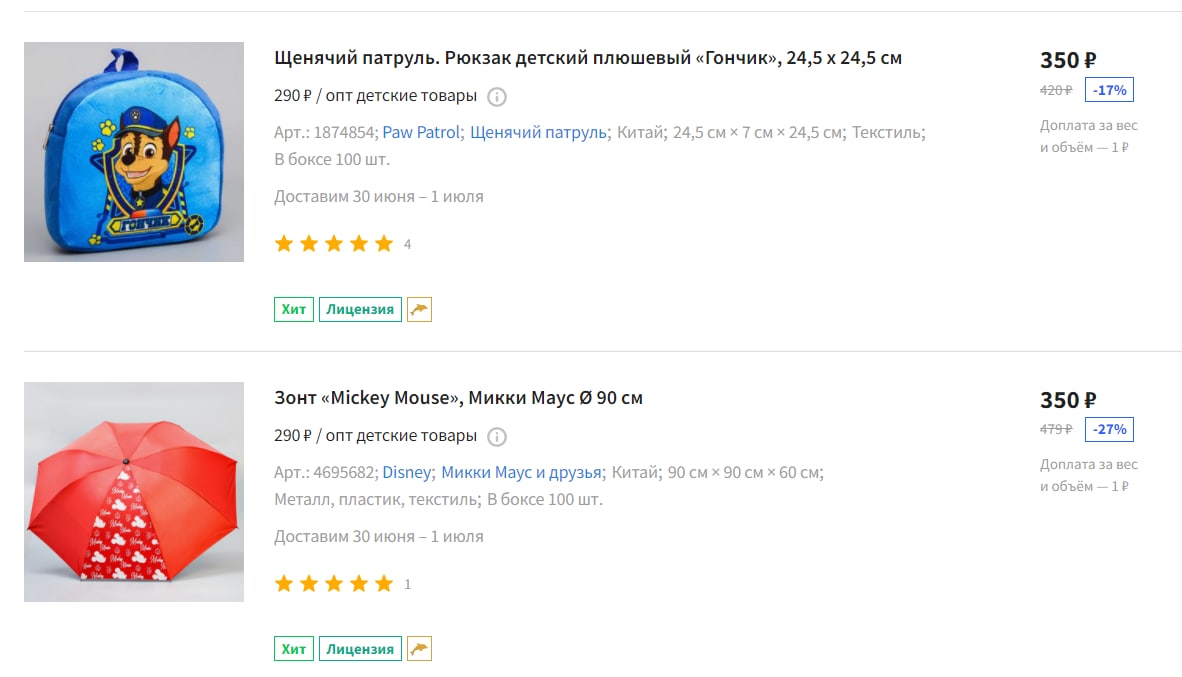Click the Лицензия badge on umbrella listing
1182x677 pixels.
[x=360, y=648]
